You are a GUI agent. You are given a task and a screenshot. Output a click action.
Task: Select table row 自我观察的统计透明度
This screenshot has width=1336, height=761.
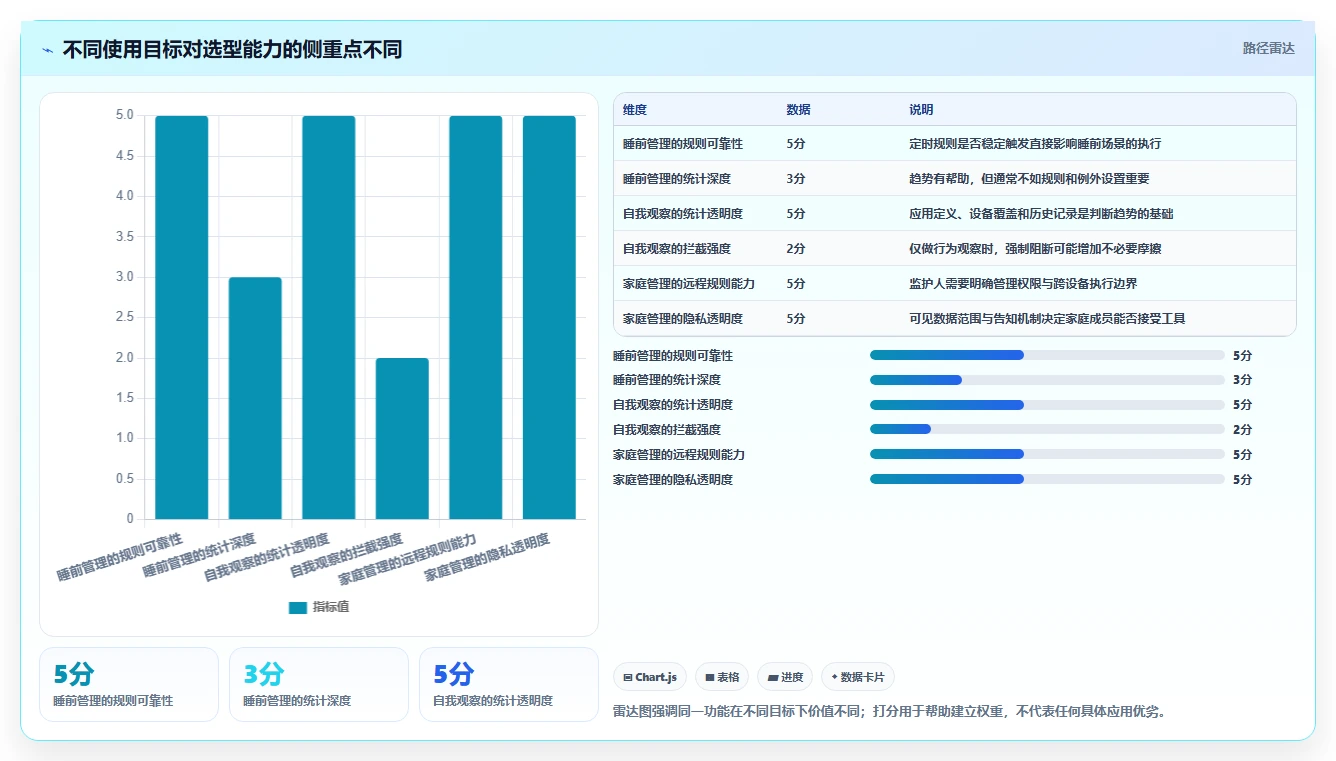point(954,214)
